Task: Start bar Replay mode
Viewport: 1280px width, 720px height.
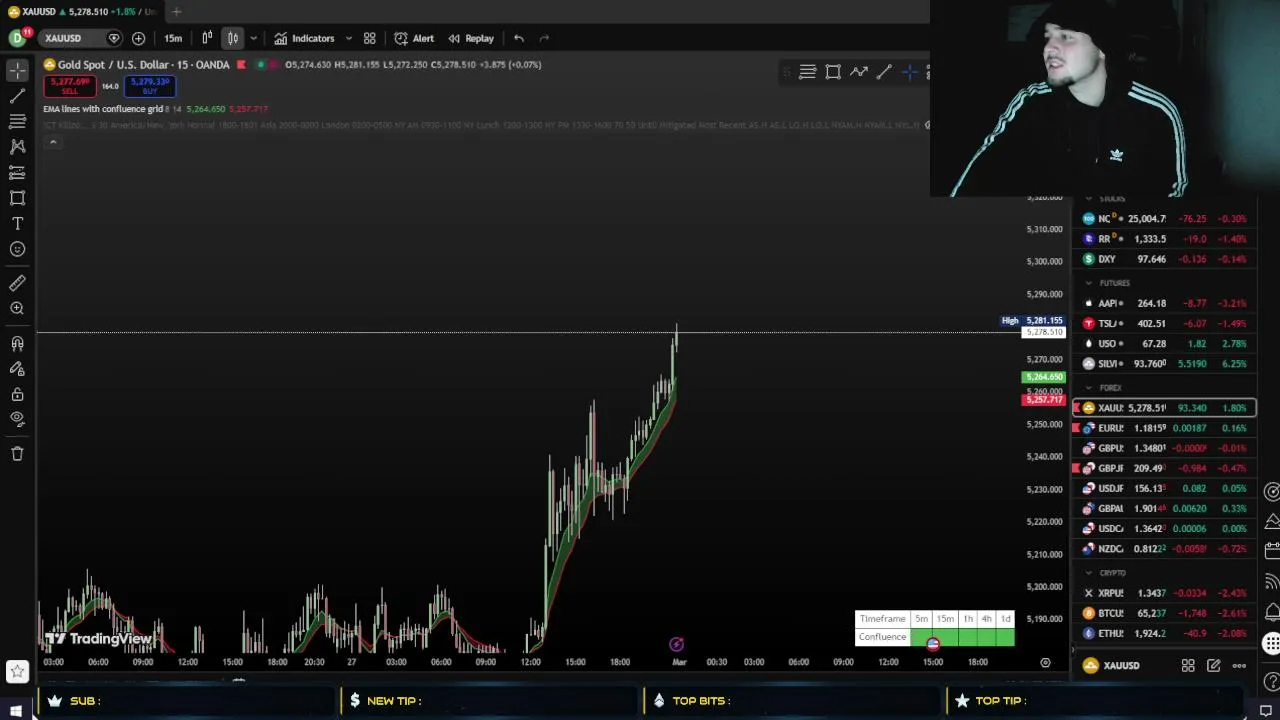Action: [471, 38]
